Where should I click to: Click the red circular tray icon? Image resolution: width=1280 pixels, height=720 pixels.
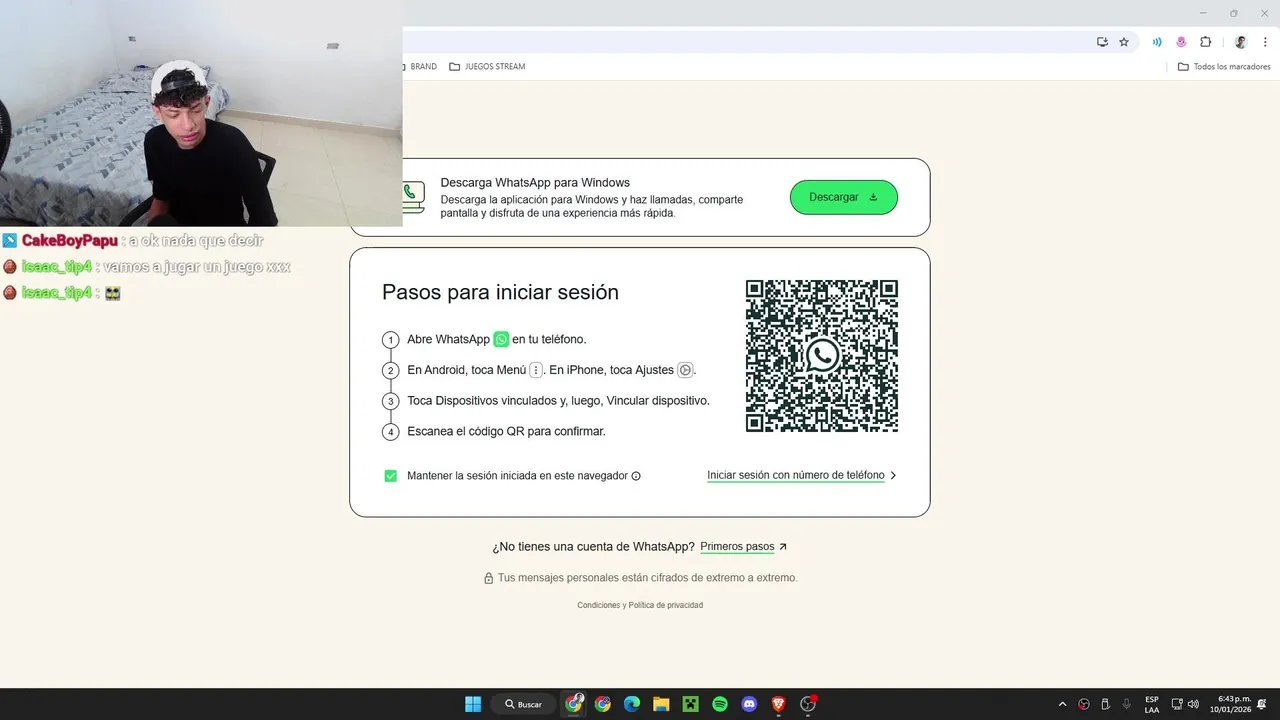1083,704
